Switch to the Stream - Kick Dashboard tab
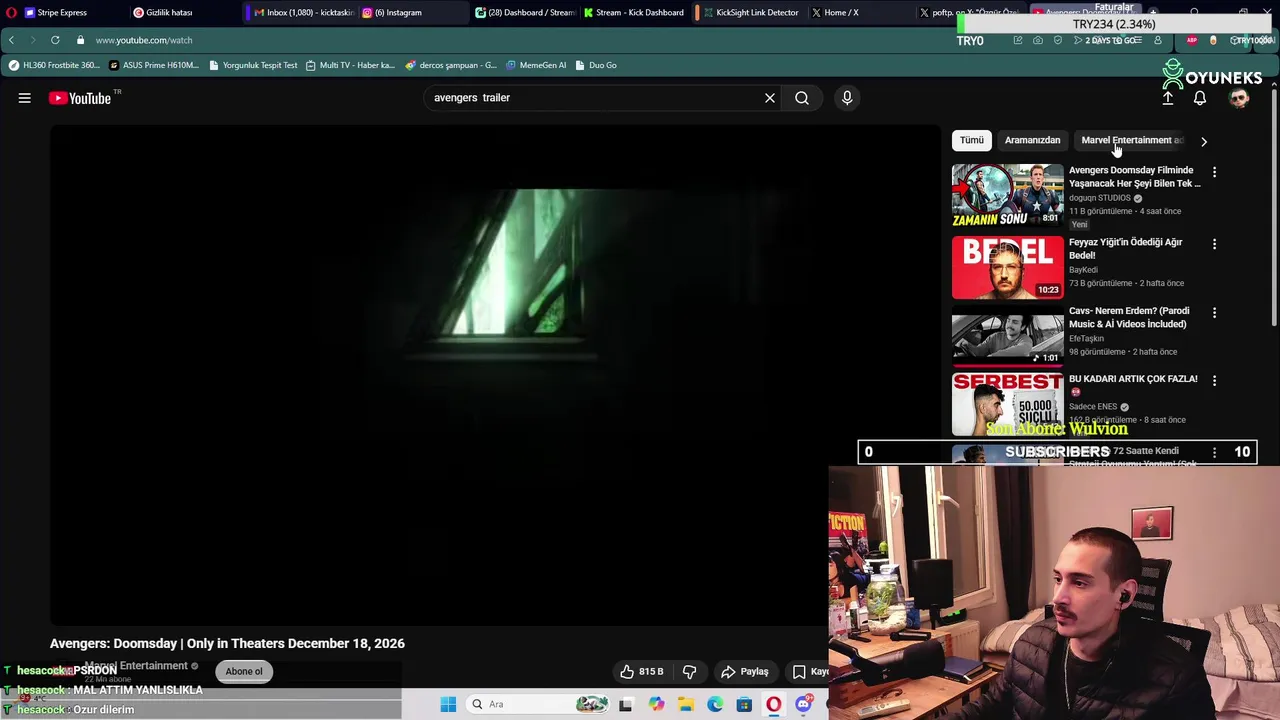The height and width of the screenshot is (720, 1280). pos(634,12)
